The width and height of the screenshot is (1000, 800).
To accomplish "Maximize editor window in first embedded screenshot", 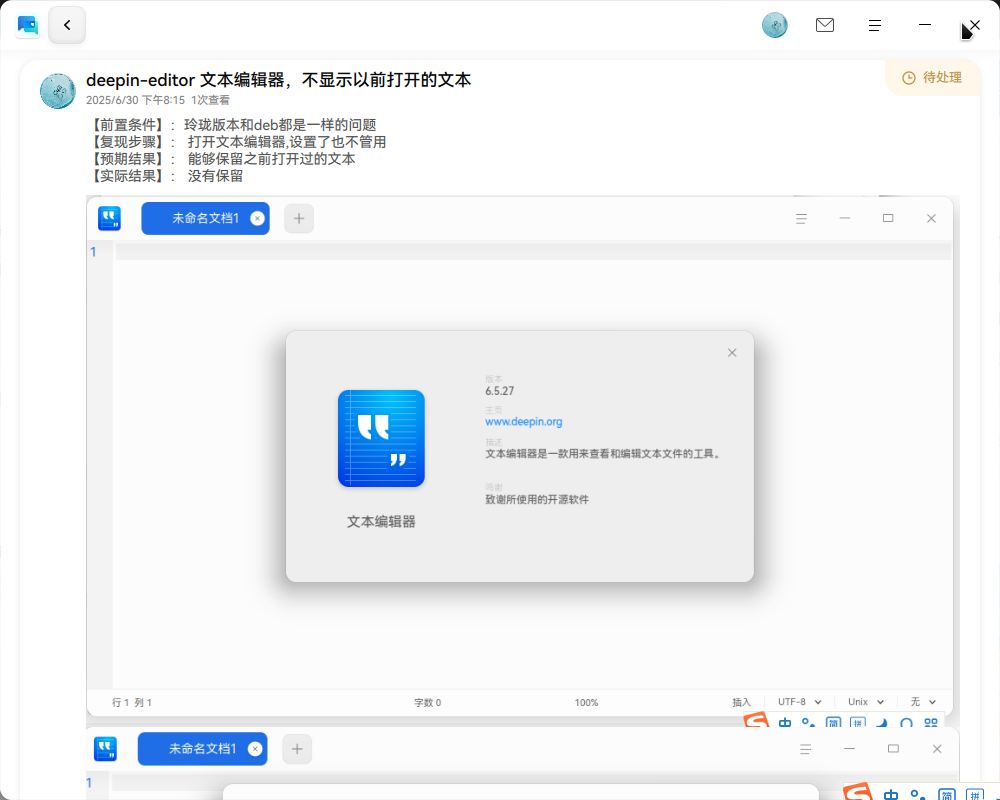I will pos(888,218).
